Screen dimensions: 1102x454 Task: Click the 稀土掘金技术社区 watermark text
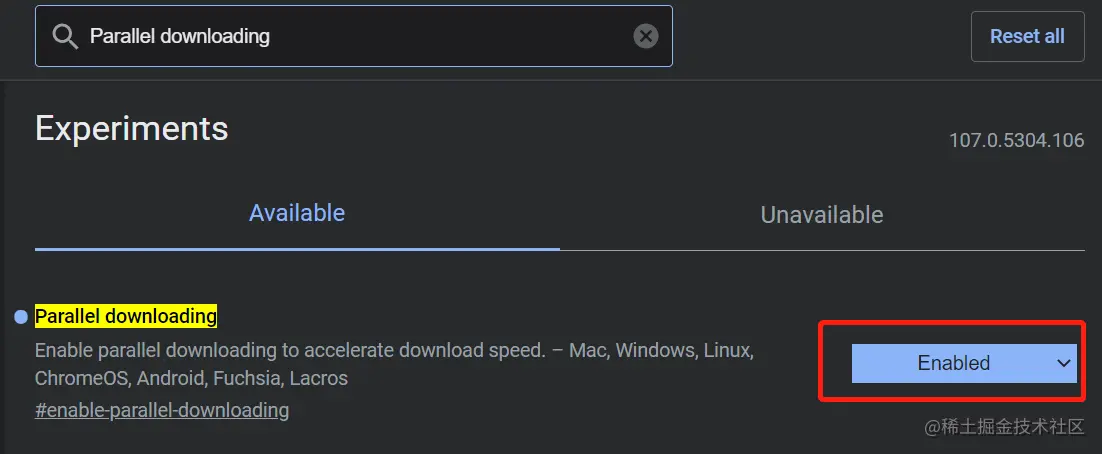click(x=1004, y=427)
